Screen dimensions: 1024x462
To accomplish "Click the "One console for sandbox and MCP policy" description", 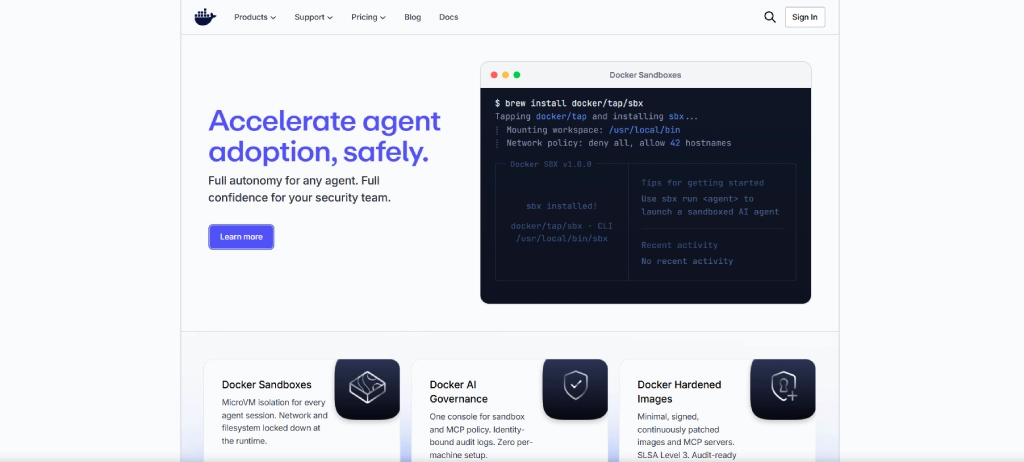I will click(x=481, y=435).
